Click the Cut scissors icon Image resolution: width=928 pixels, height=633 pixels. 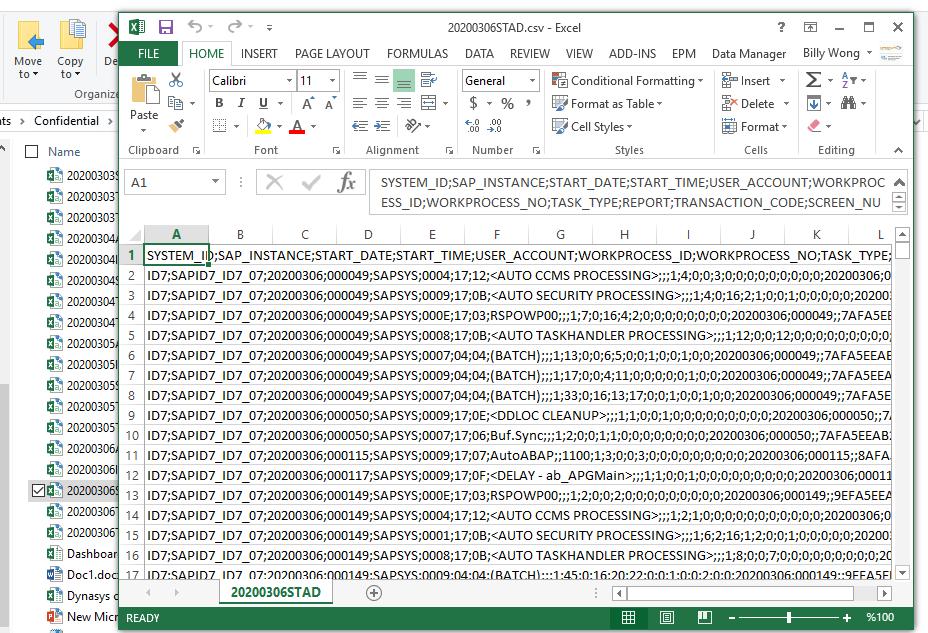pos(176,80)
